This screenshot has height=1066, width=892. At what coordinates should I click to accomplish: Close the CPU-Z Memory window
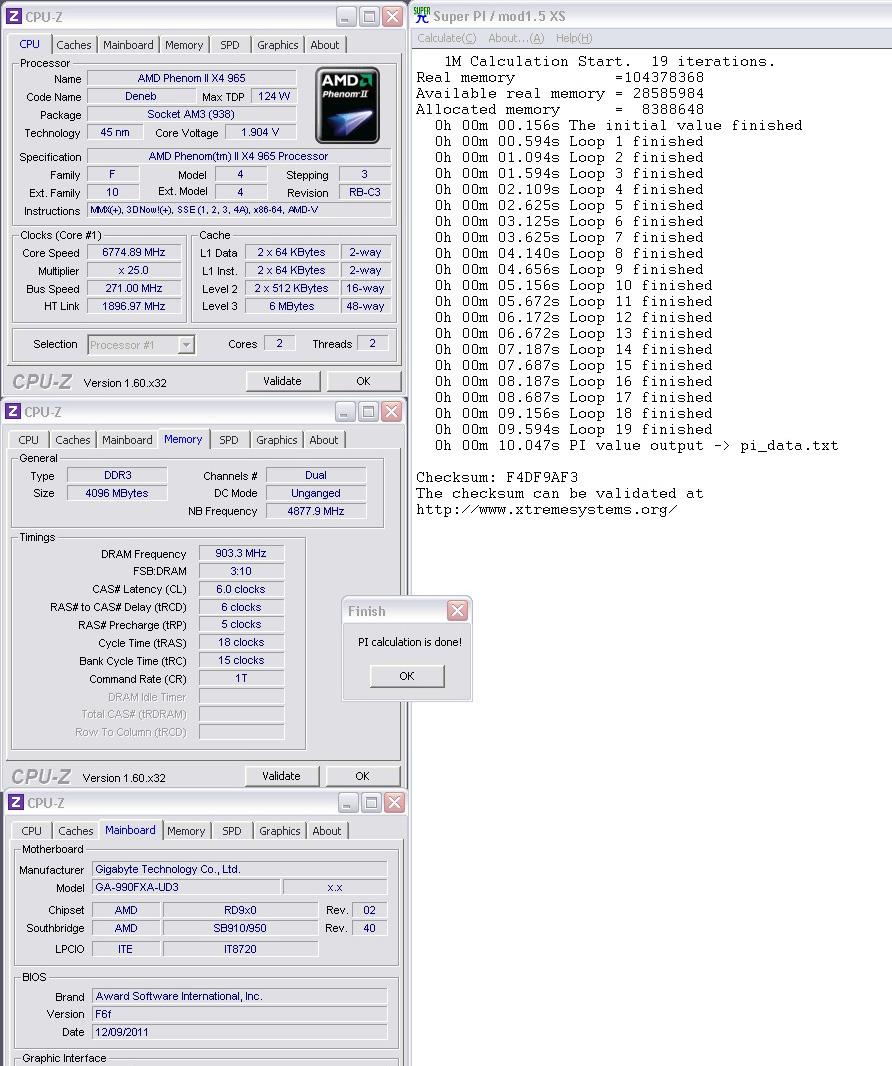click(391, 411)
